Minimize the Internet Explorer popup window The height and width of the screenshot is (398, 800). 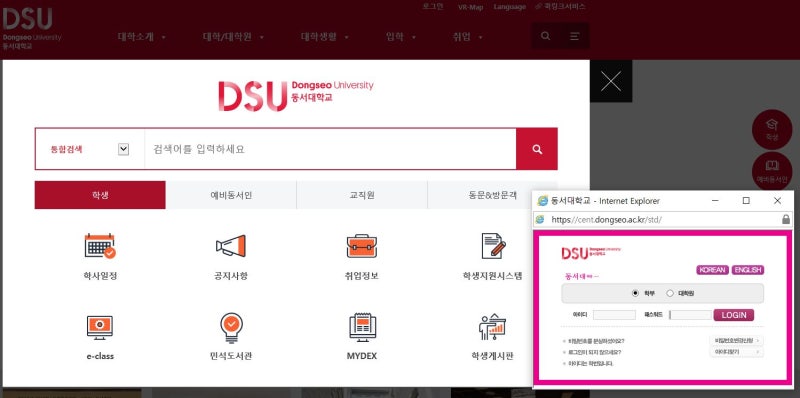[x=715, y=201]
